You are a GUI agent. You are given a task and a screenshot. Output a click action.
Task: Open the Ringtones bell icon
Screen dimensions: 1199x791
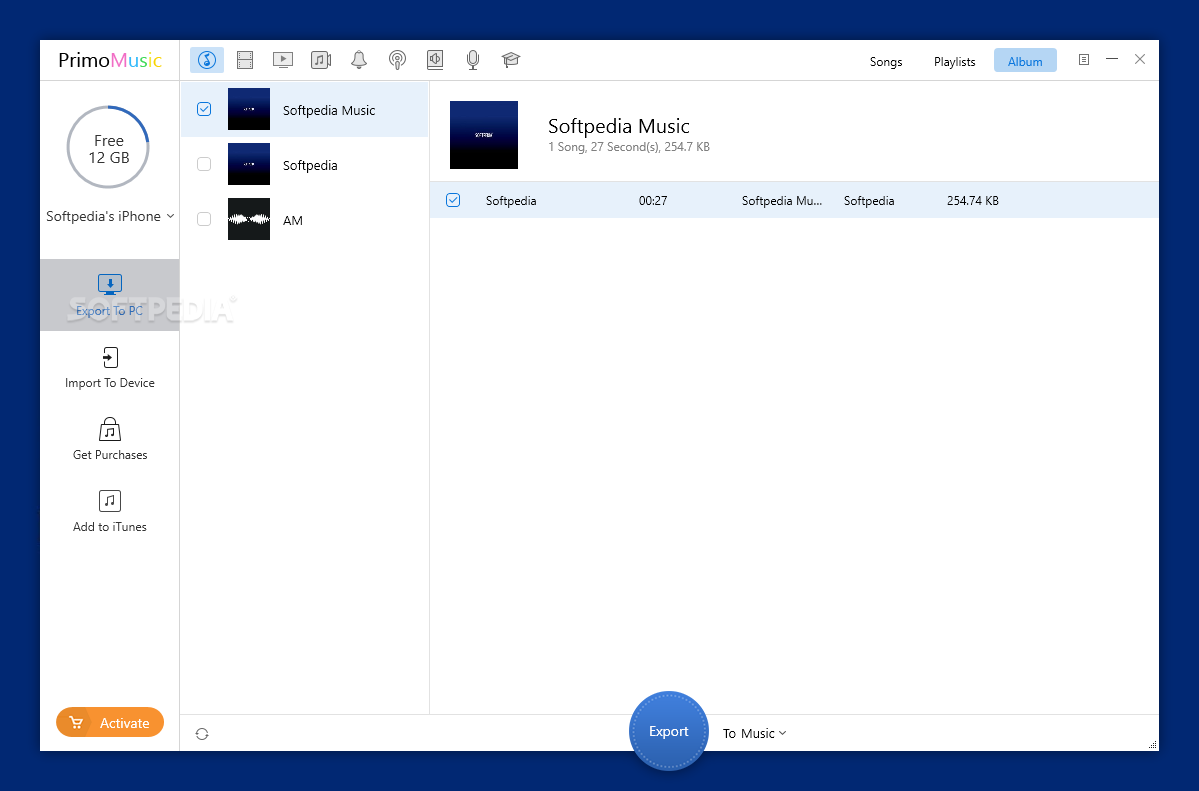359,60
